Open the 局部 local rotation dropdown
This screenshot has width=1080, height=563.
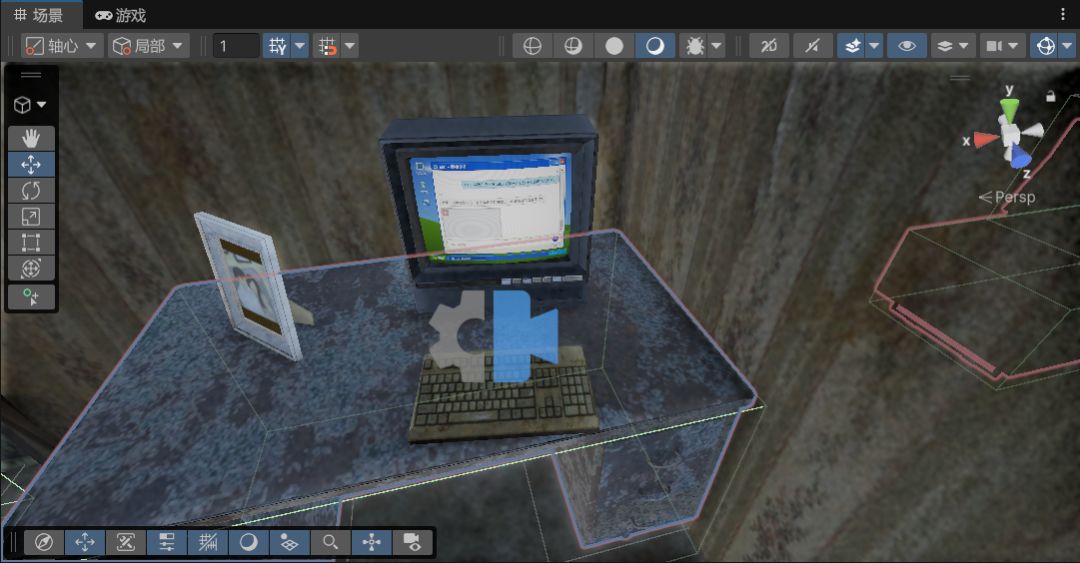click(149, 46)
